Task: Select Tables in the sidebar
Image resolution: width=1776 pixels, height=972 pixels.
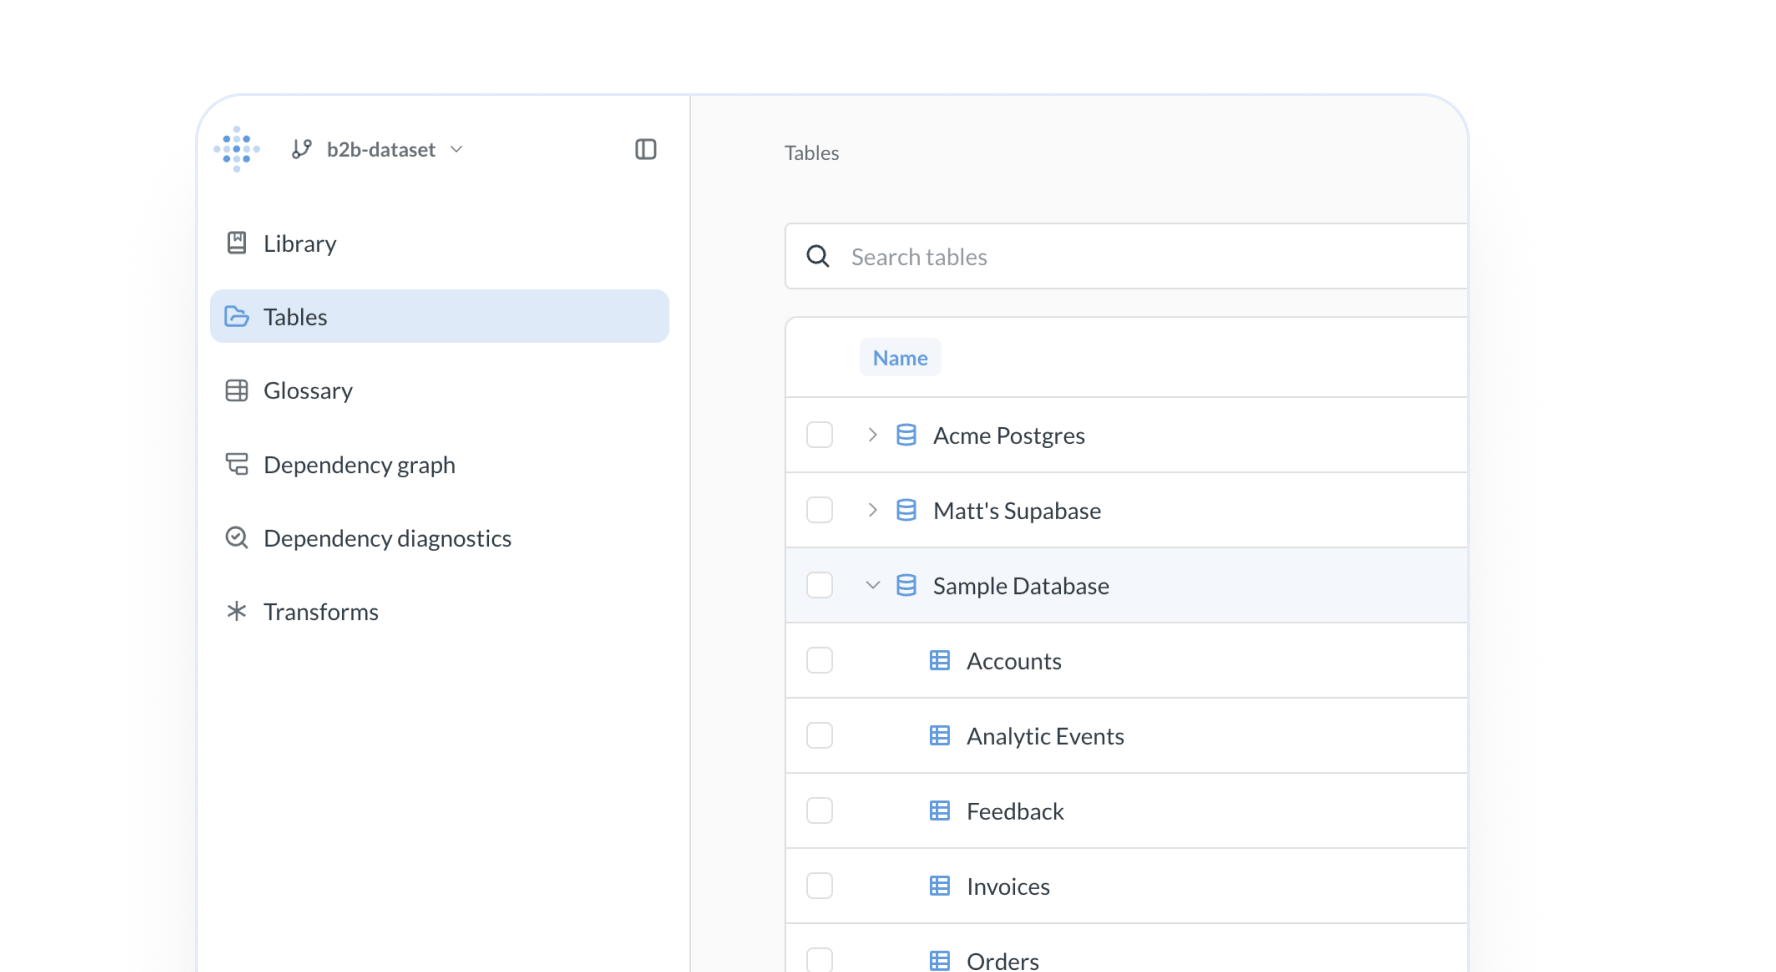Action: point(439,316)
